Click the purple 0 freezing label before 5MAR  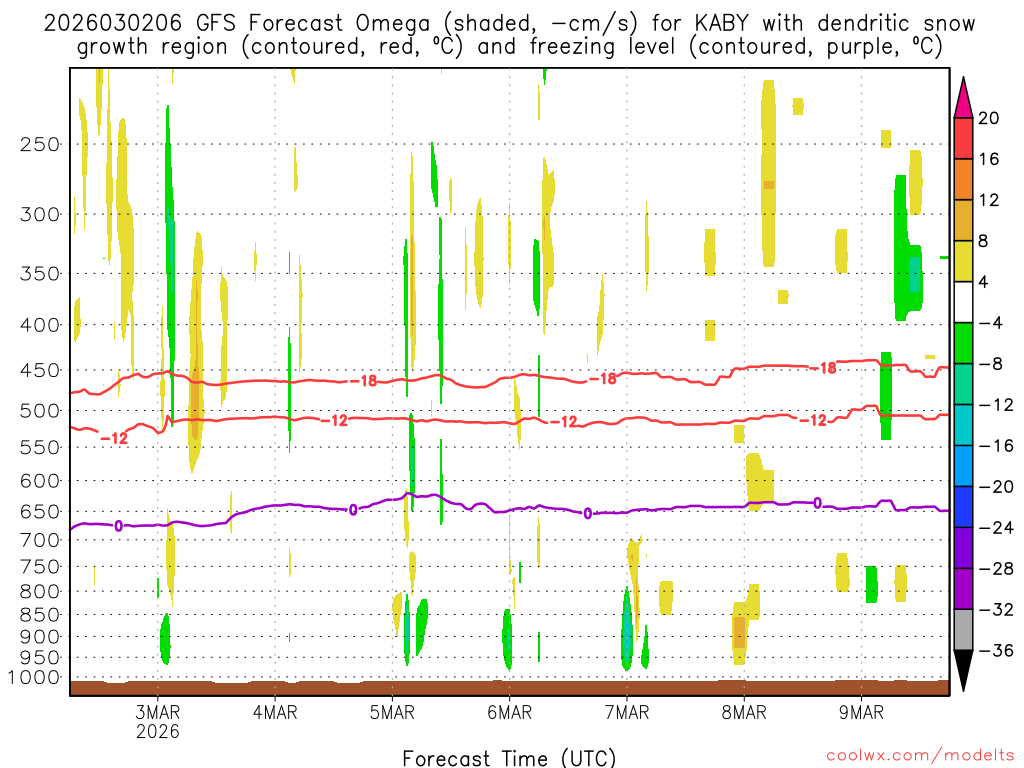(353, 510)
